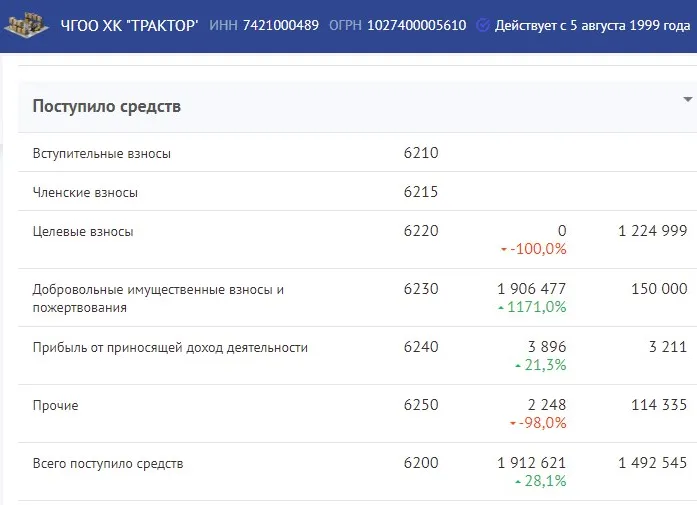Image resolution: width=697 pixels, height=505 pixels.
Task: Click the value 1 912 621 total
Action: 531,463
